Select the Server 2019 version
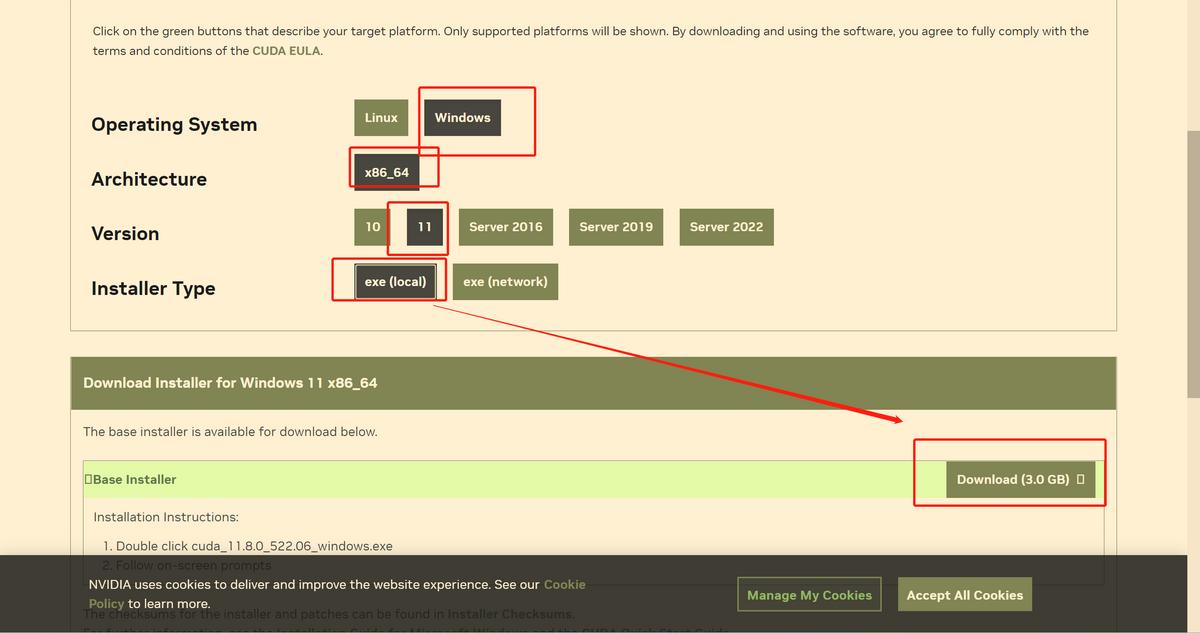The height and width of the screenshot is (633, 1200). coord(616,226)
